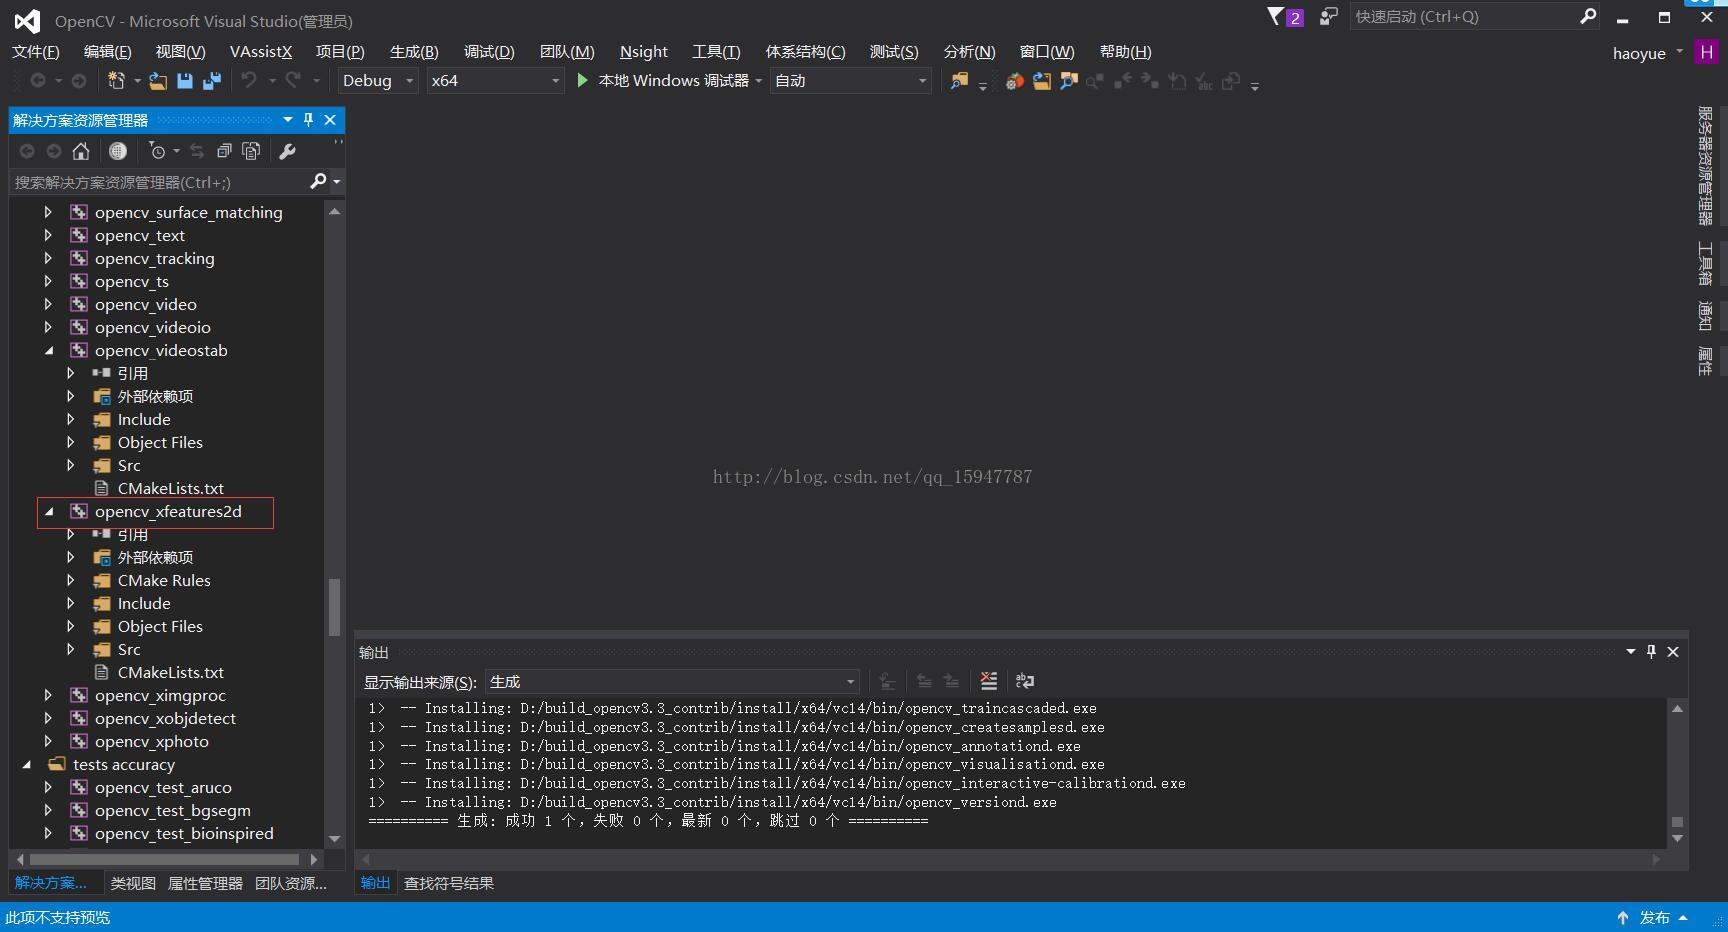Click the Undo arrow in the toolbar
Image resolution: width=1728 pixels, height=932 pixels.
coord(249,81)
